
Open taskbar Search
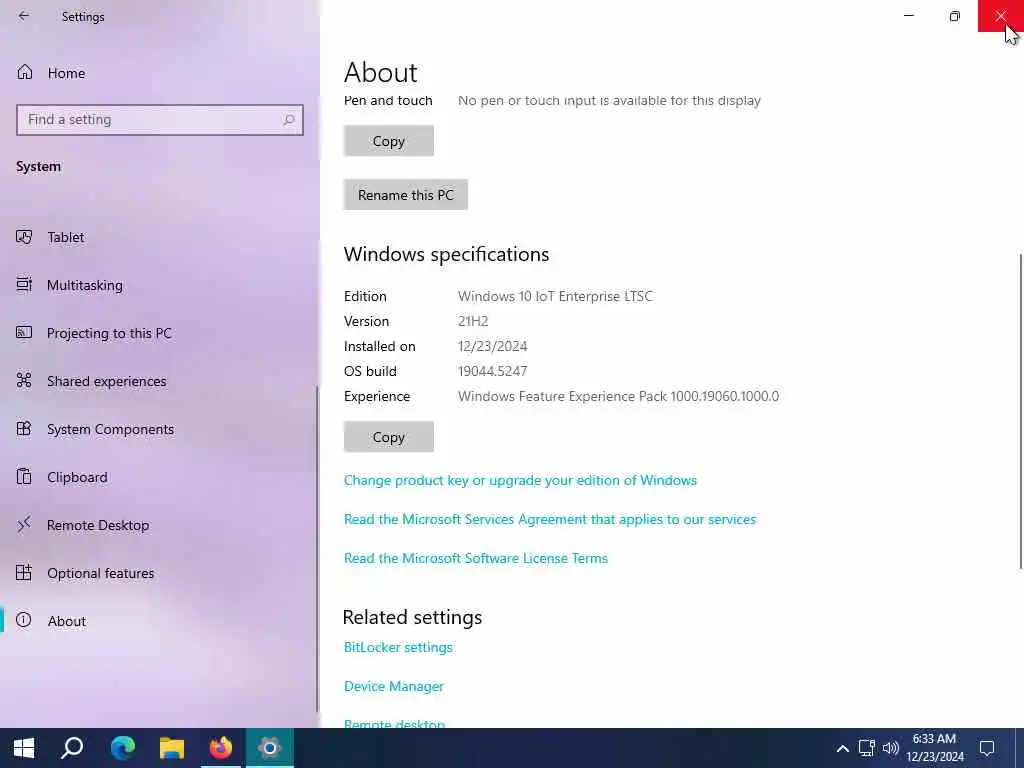pyautogui.click(x=72, y=748)
